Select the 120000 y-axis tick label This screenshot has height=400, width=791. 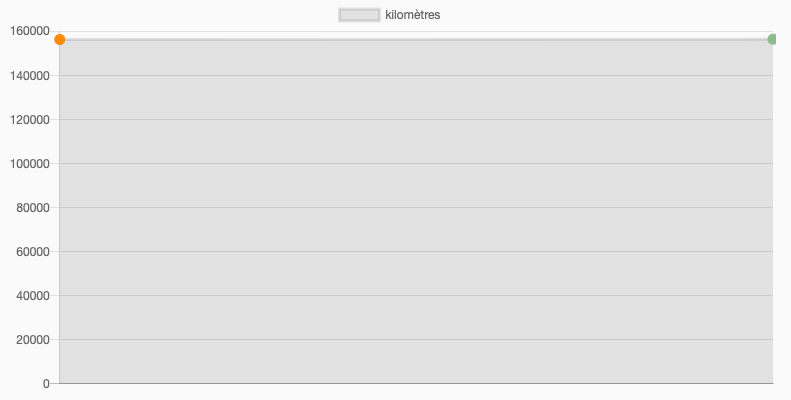(x=30, y=120)
